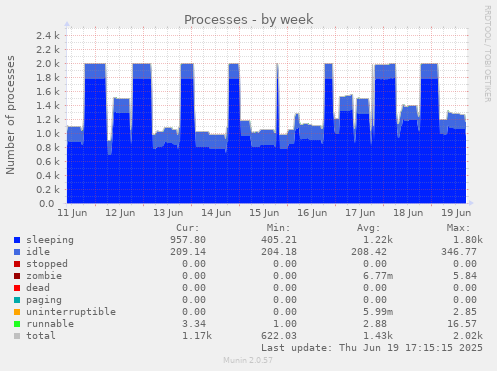Click total average value 1.43k
The width and height of the screenshot is (497, 371).
pos(378,336)
